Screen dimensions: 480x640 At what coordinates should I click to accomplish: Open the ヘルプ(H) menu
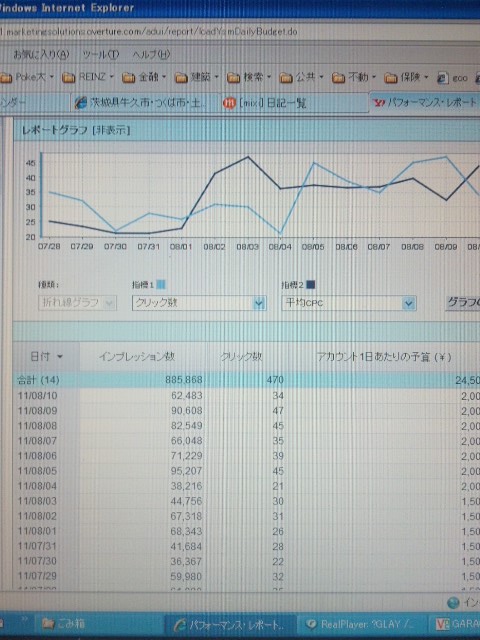coord(151,54)
